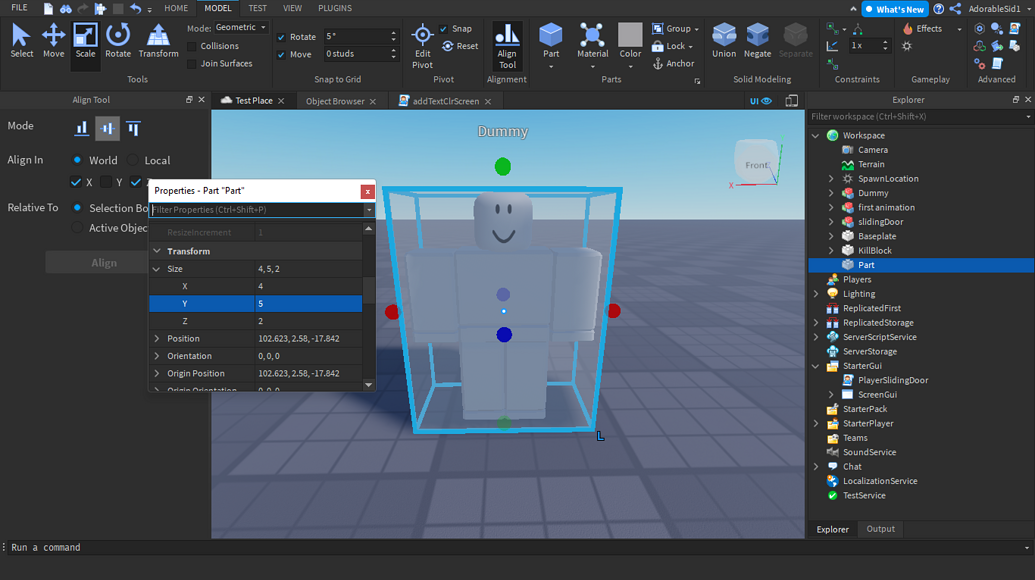Toggle the Collisions checkbox
The height and width of the screenshot is (580, 1035).
click(191, 46)
